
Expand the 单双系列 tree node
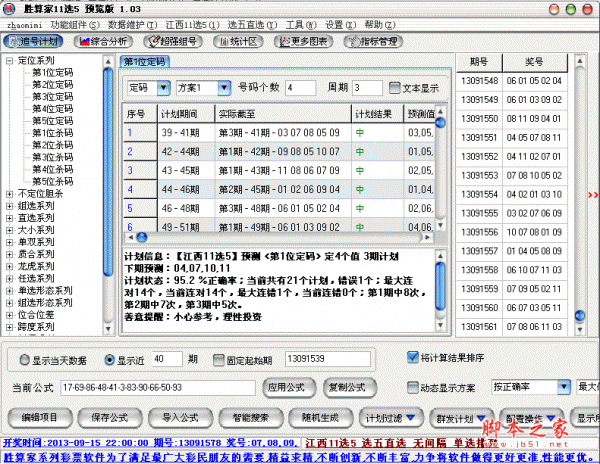pyautogui.click(x=10, y=242)
